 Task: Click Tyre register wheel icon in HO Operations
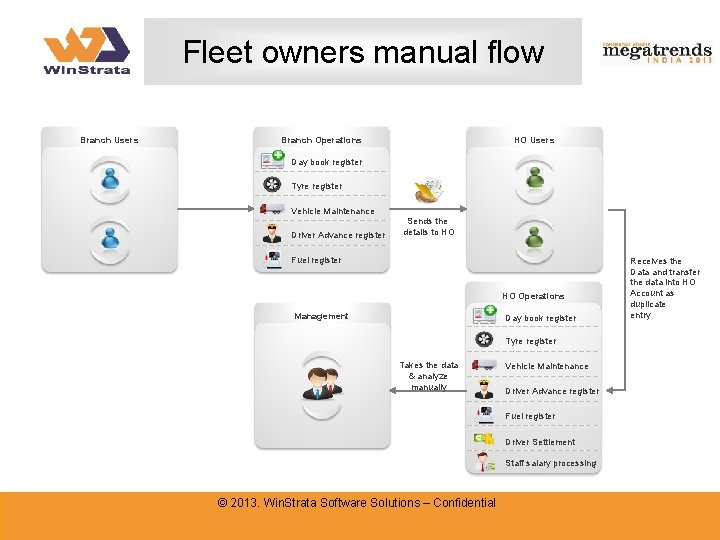point(484,340)
